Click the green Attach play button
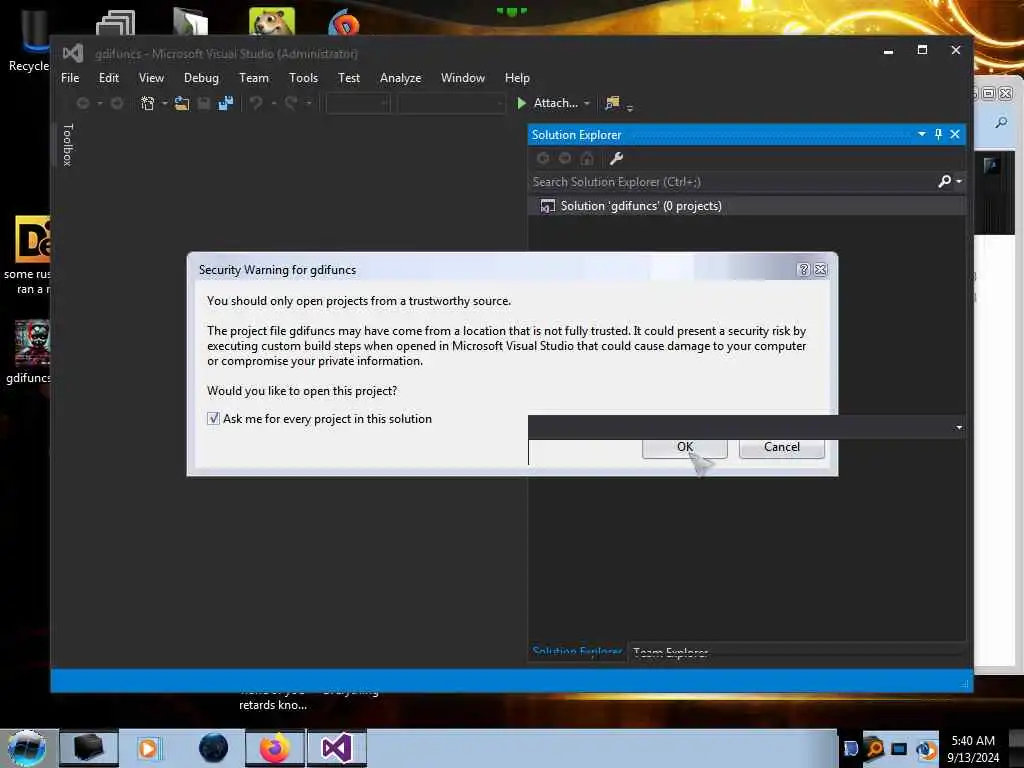1024x768 pixels. pos(521,103)
